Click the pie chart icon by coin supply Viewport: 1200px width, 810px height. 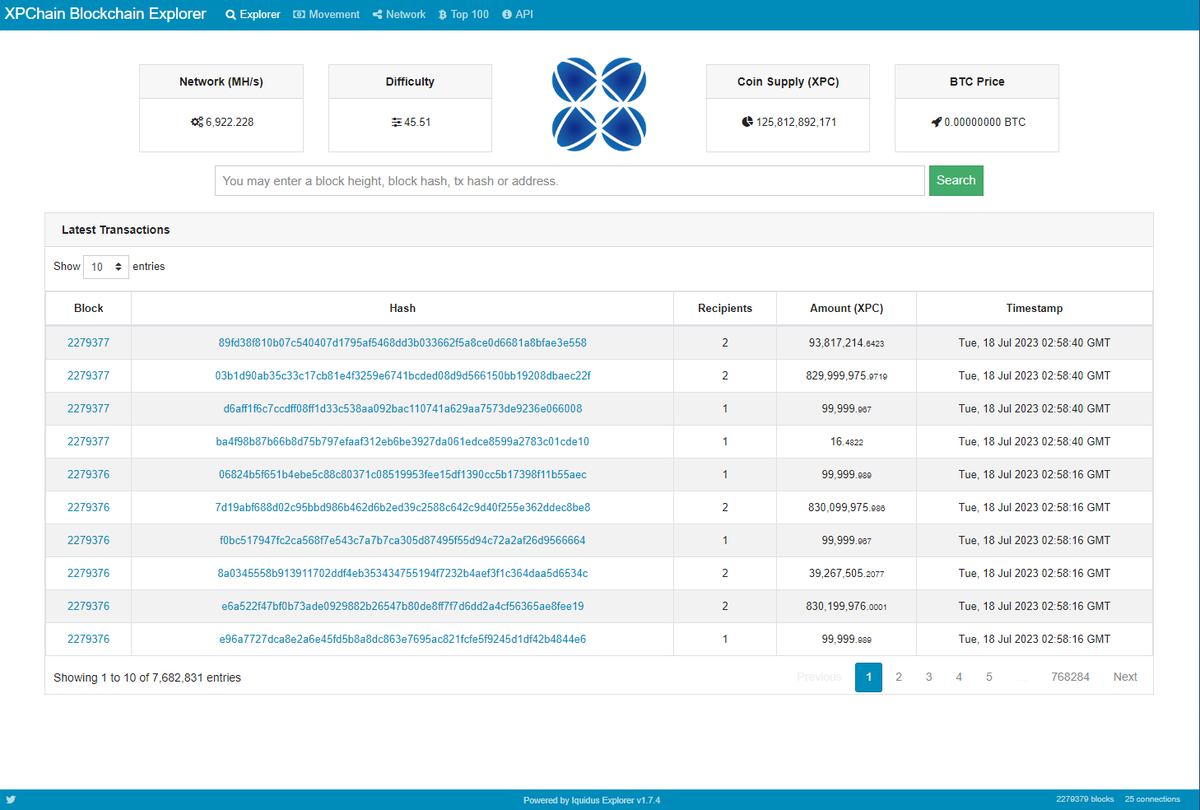tap(747, 122)
